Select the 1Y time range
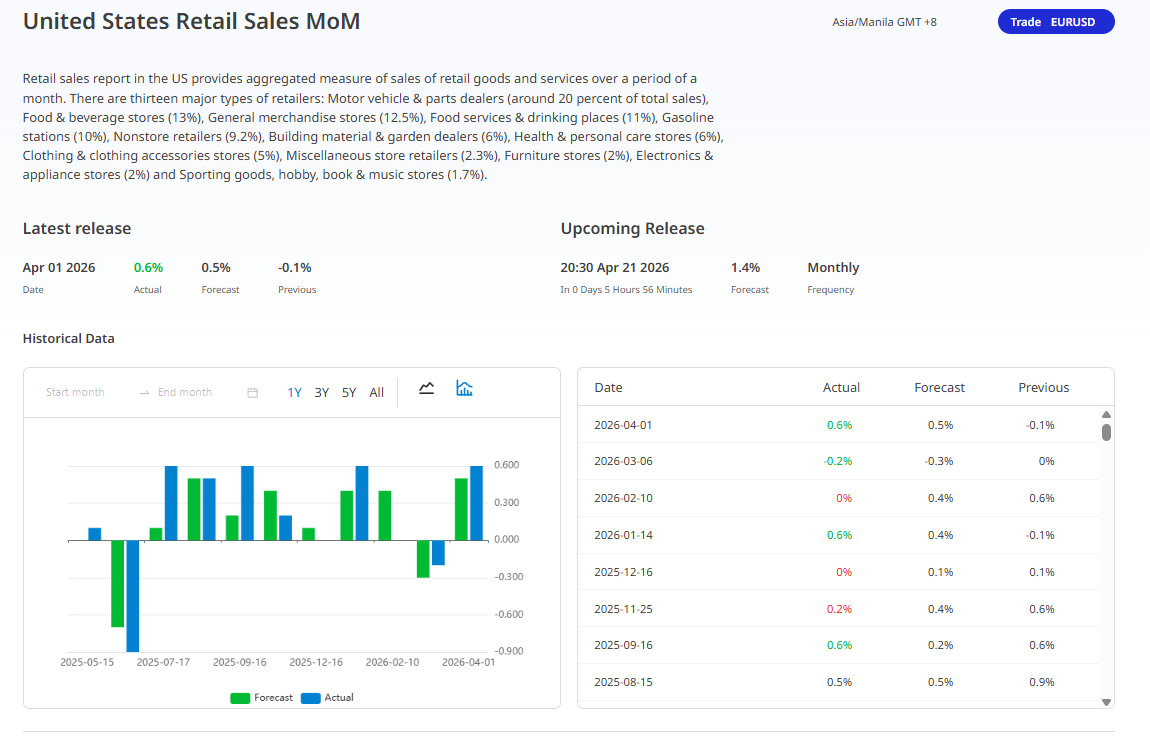Image resolution: width=1150 pixels, height=743 pixels. tap(294, 393)
